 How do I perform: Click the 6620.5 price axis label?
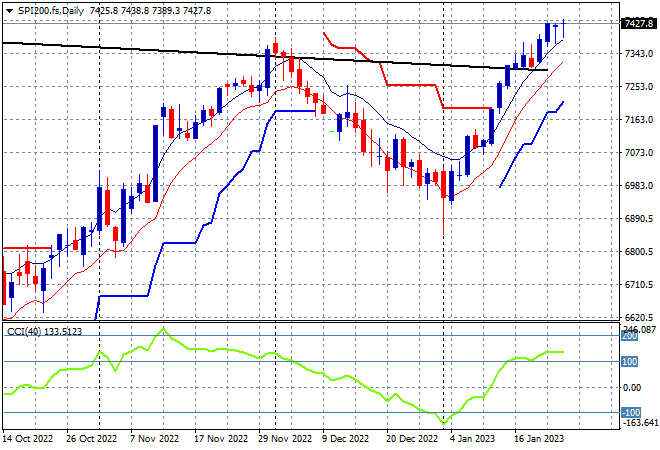click(x=639, y=317)
